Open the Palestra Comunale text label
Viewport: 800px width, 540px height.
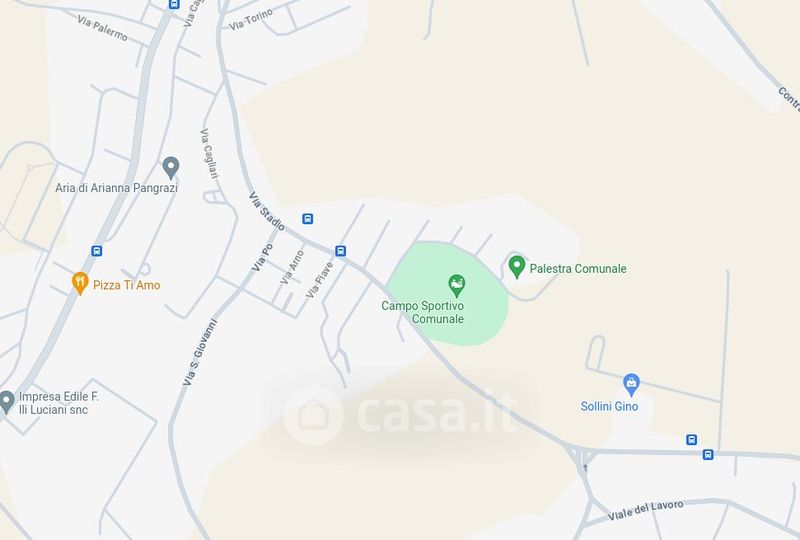[578, 268]
